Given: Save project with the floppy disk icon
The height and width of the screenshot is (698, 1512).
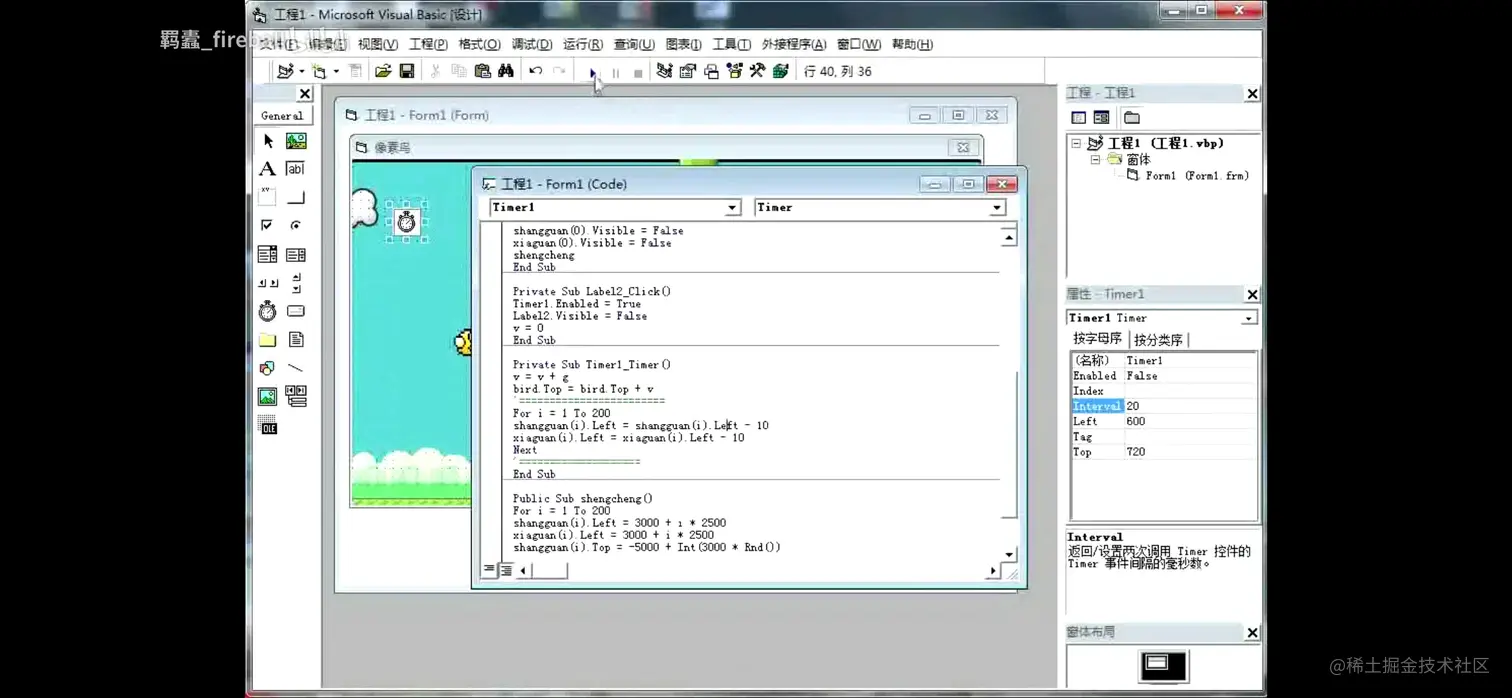Looking at the screenshot, I should click(x=407, y=71).
